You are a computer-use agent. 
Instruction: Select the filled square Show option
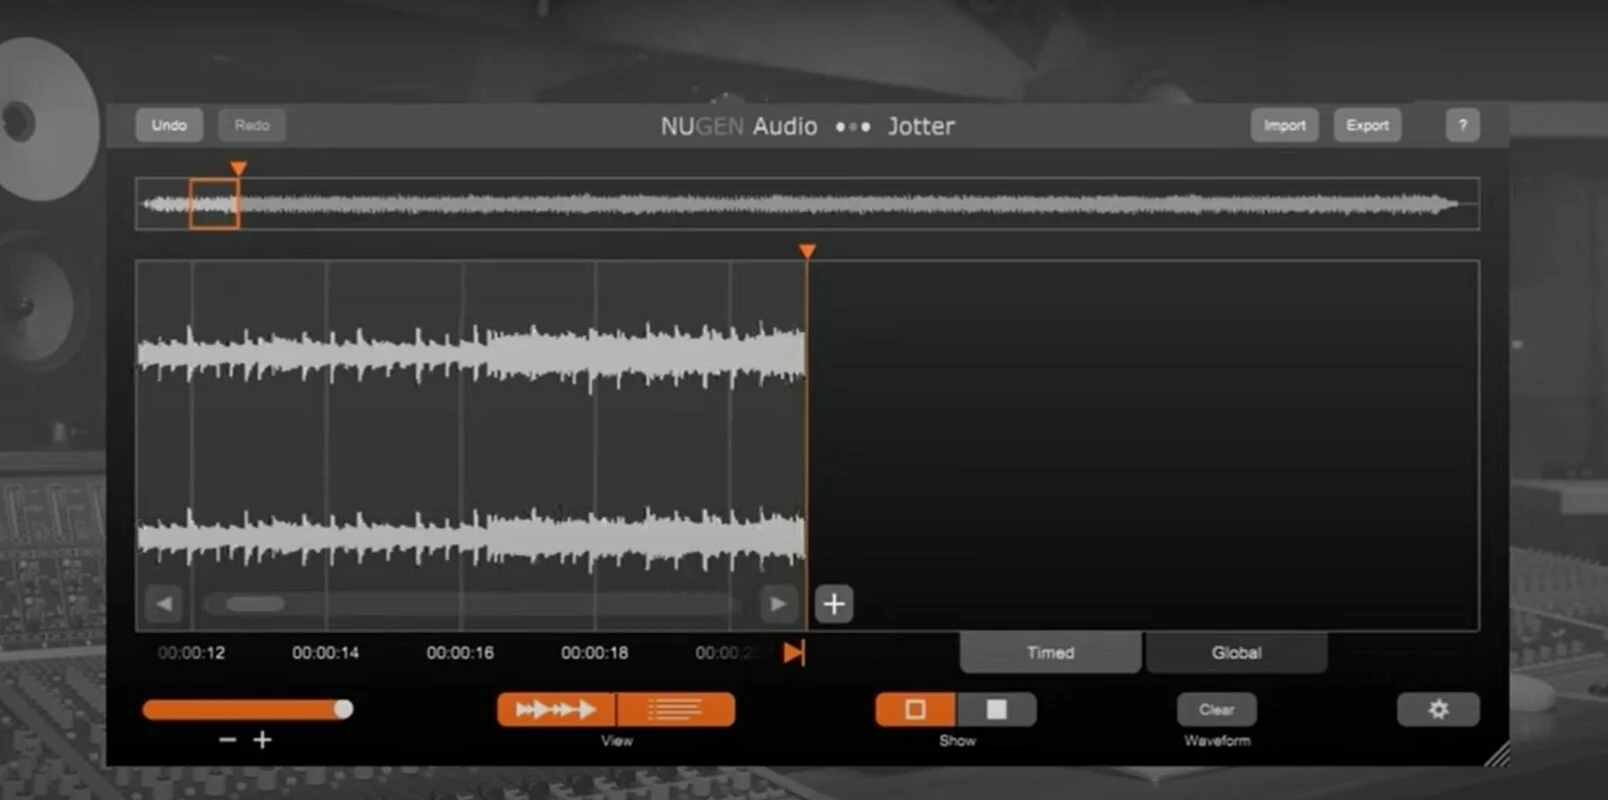[996, 709]
